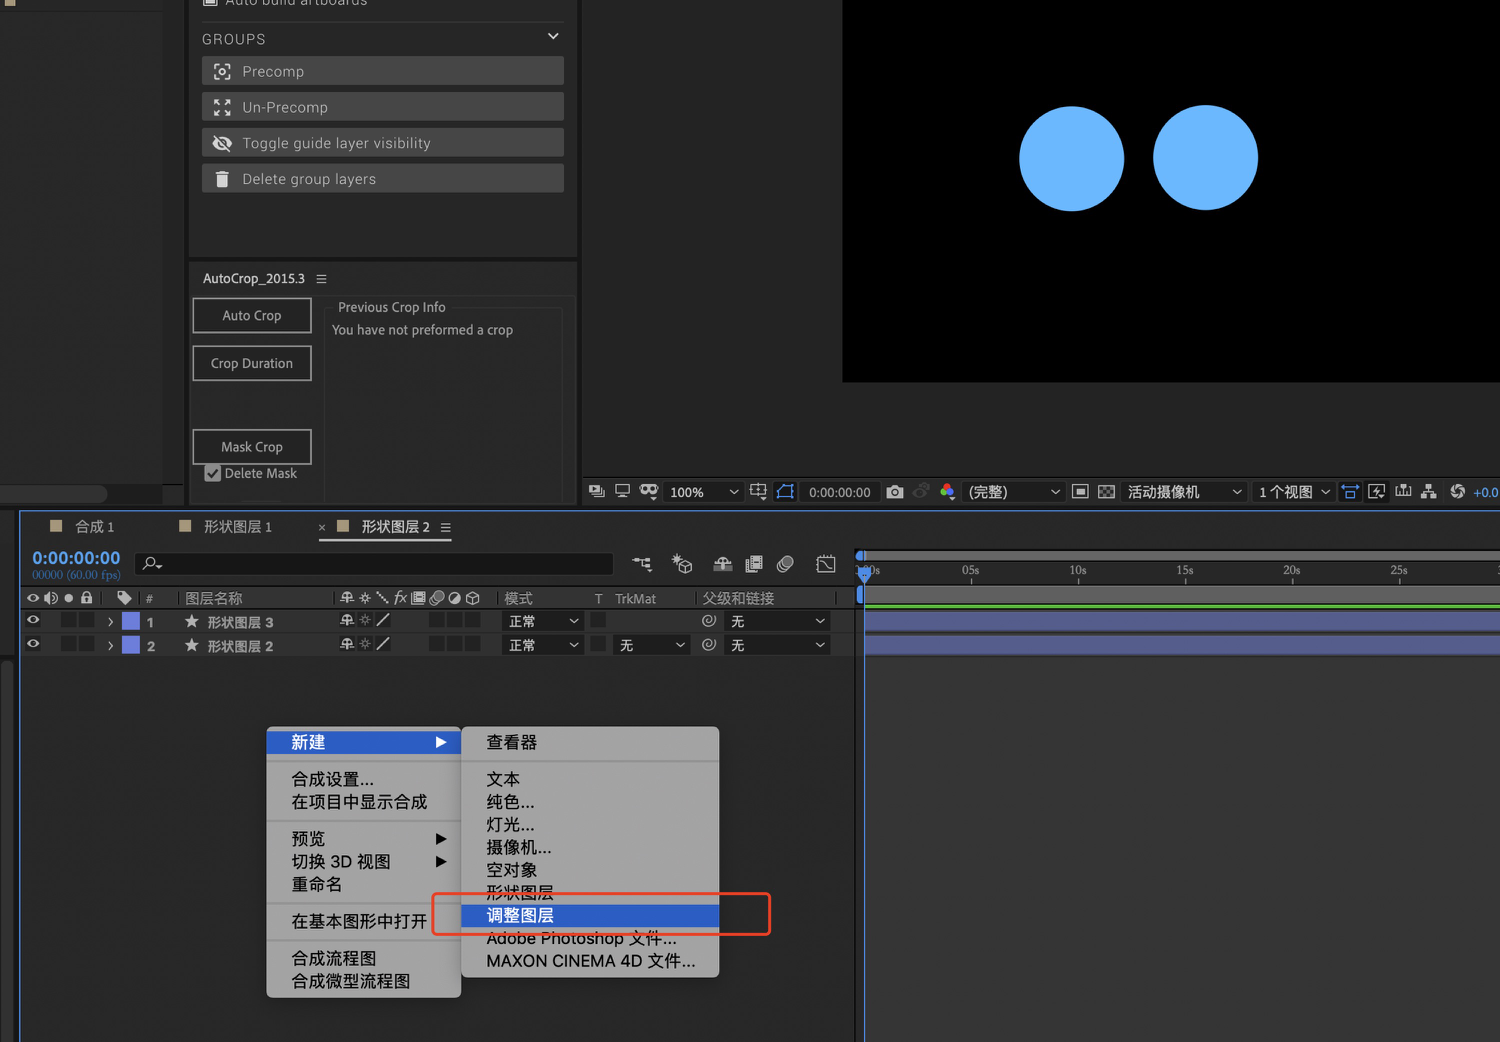Toggle shy switch for 形状图层 3

coord(347,621)
